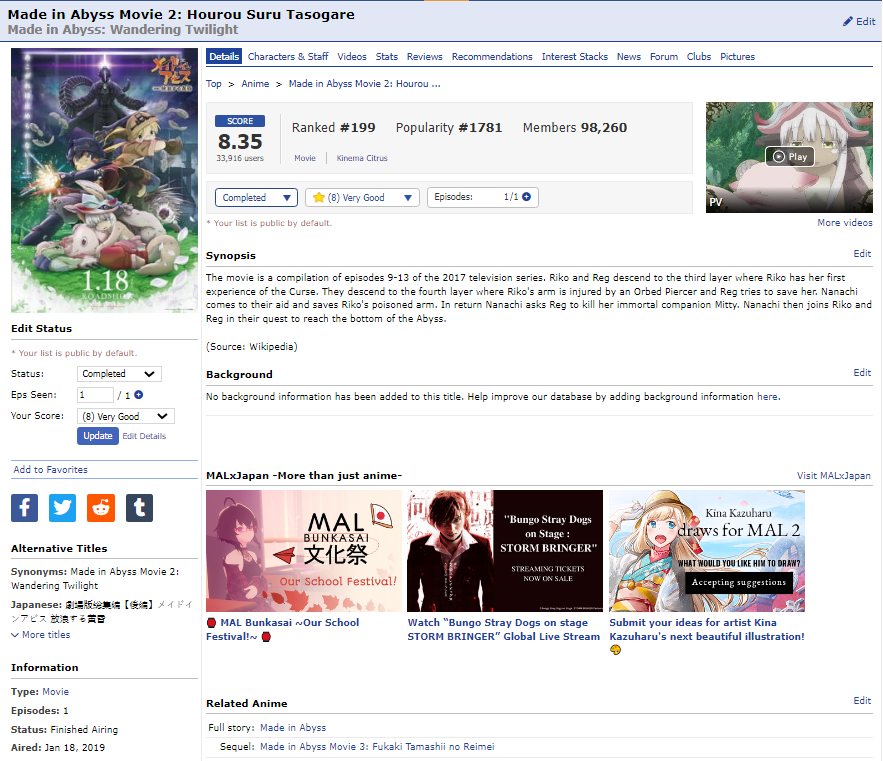Click 'here' link in background text
The image size is (883, 761).
767,397
